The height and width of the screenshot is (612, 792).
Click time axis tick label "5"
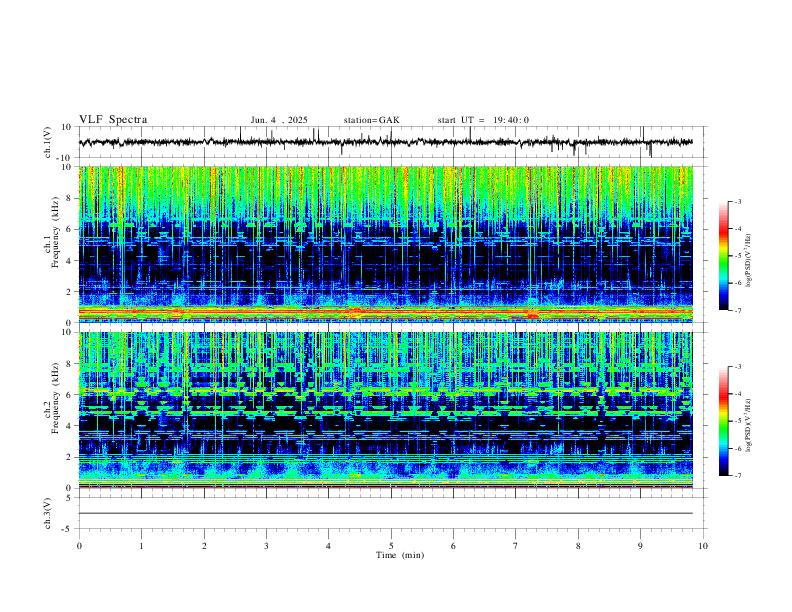(391, 546)
